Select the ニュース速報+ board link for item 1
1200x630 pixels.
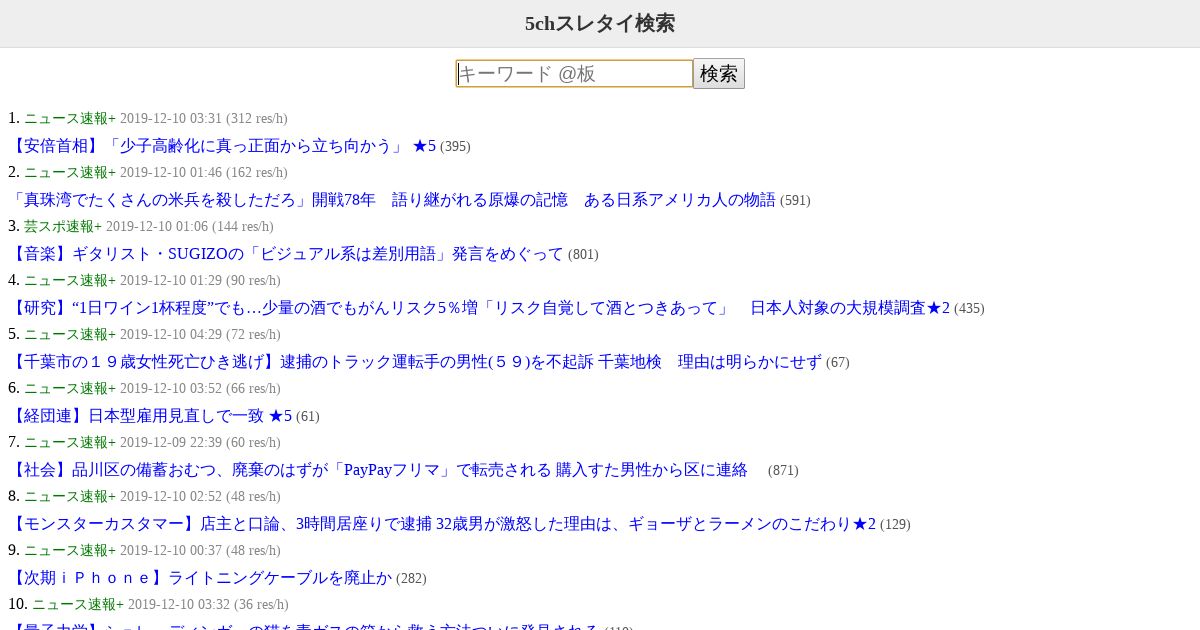70,118
